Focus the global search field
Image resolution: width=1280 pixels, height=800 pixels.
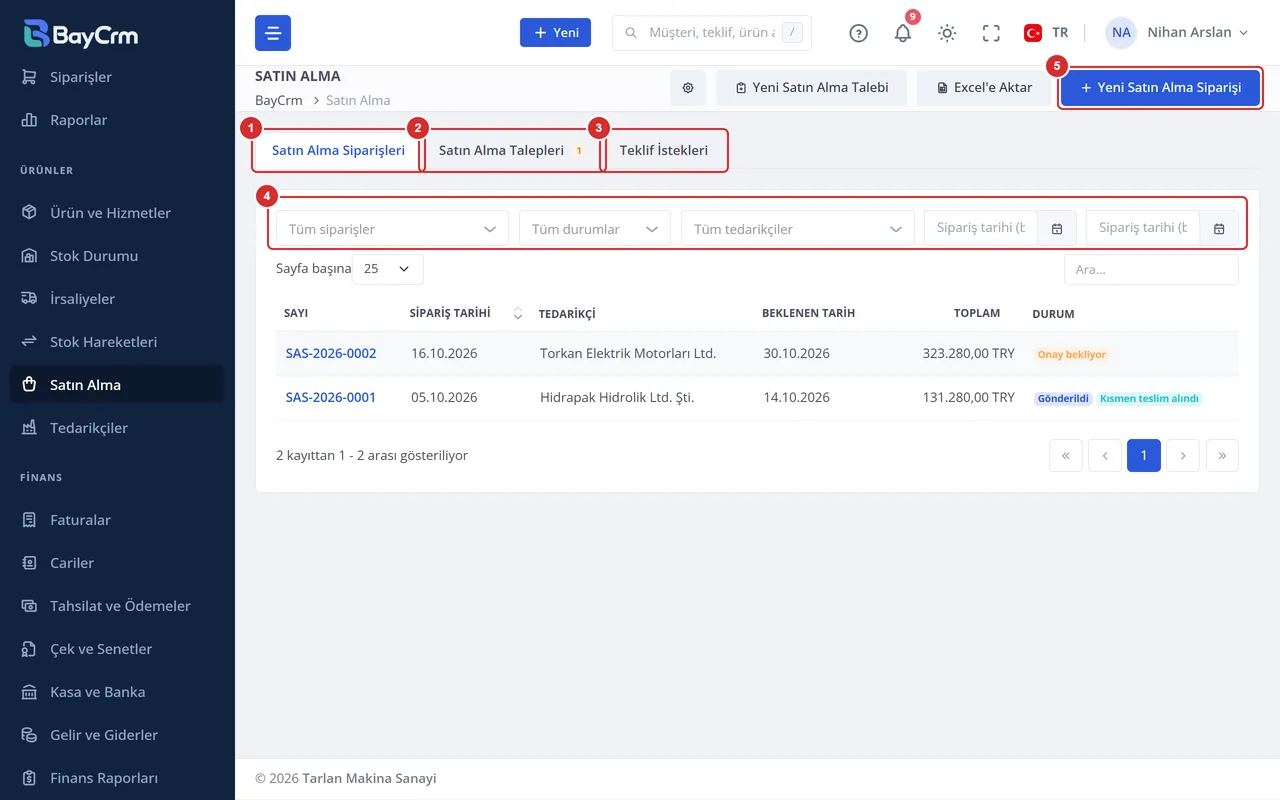pyautogui.click(x=712, y=33)
